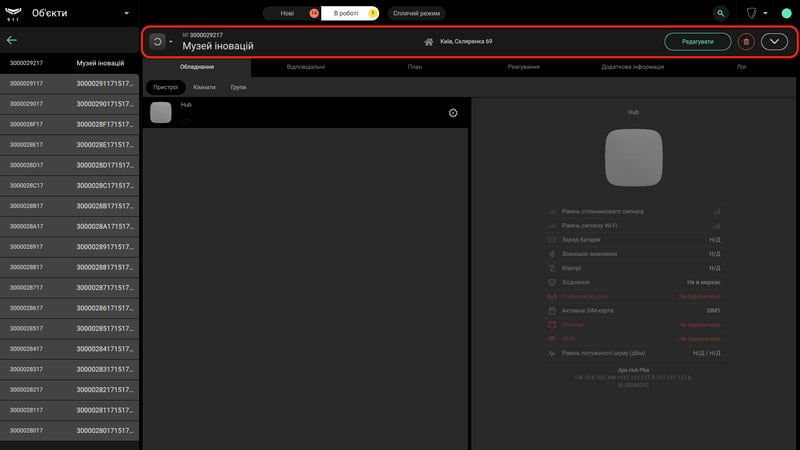This screenshot has width=800, height=450.
Task: Open Hub settings via the gear icon
Action: [453, 113]
